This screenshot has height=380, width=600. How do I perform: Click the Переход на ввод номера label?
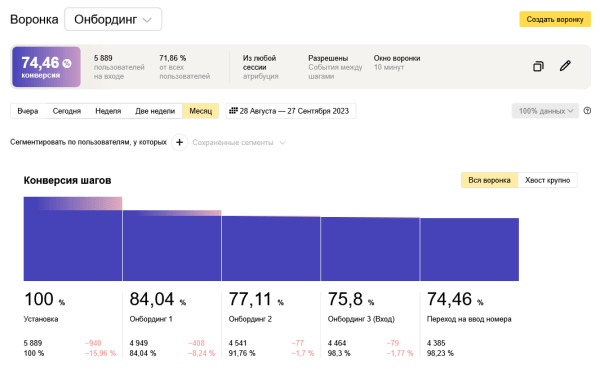tap(469, 319)
